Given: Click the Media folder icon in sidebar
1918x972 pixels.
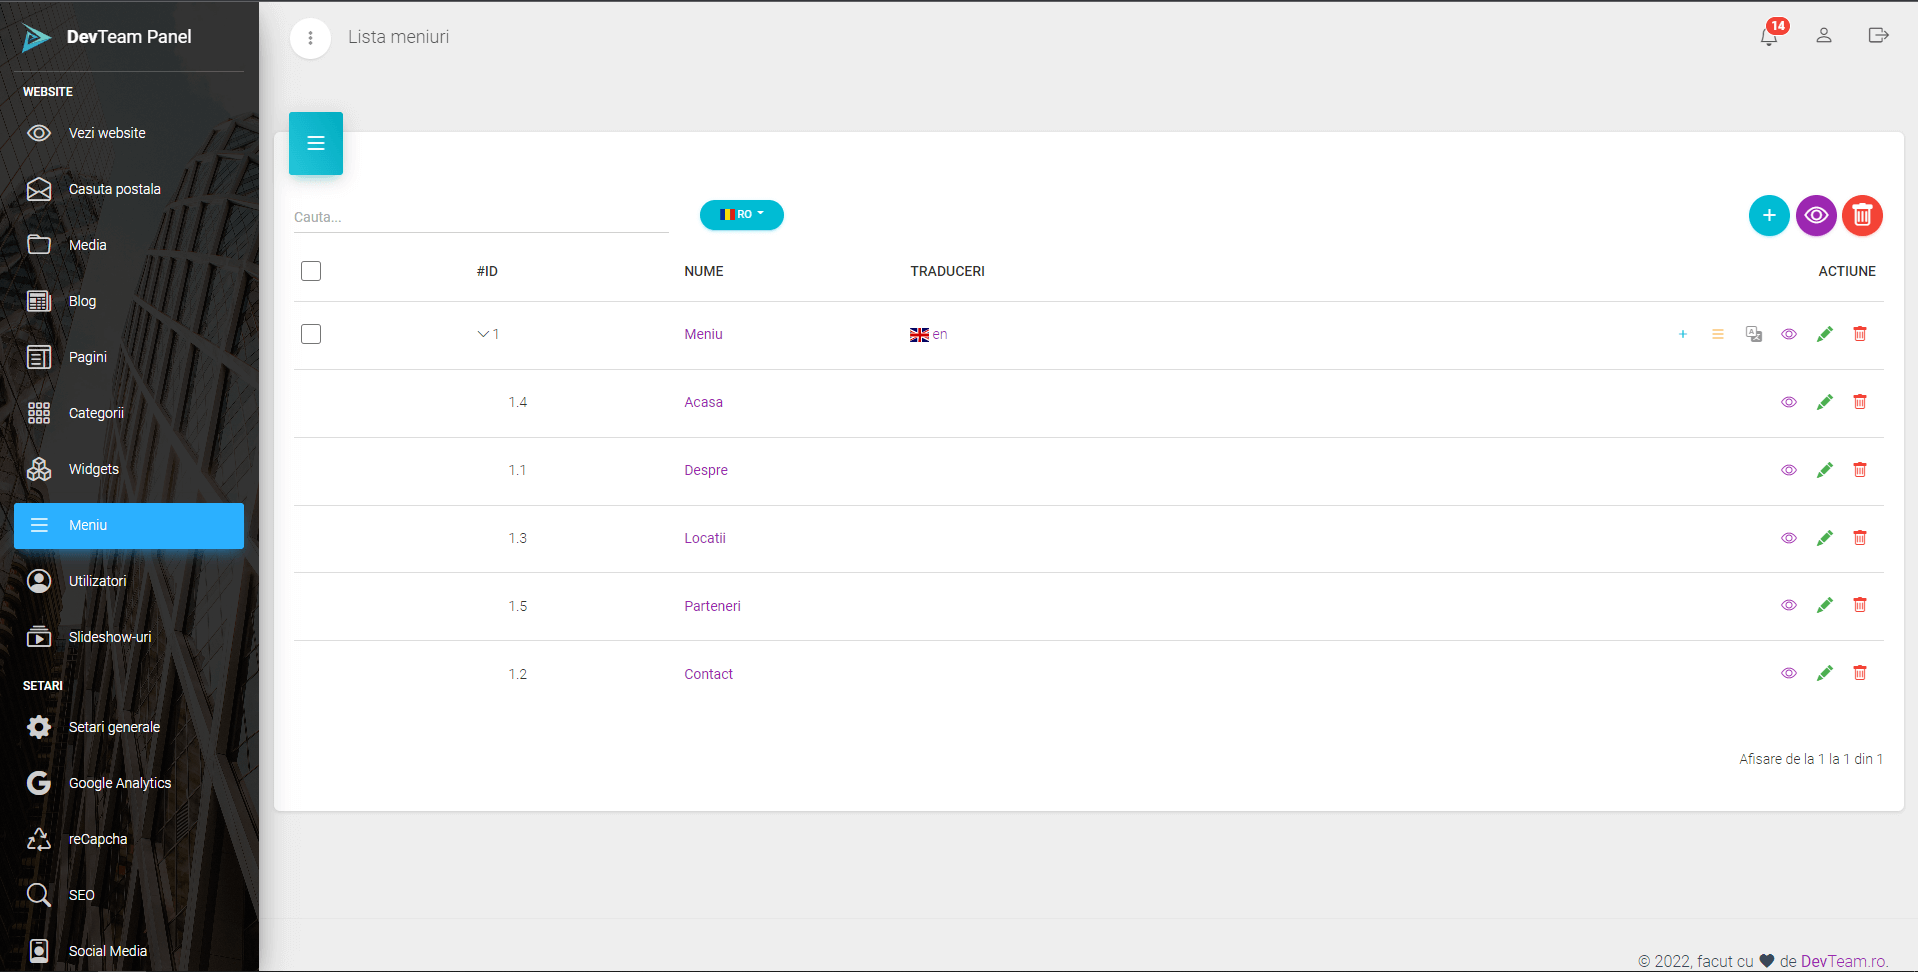Looking at the screenshot, I should coord(39,244).
